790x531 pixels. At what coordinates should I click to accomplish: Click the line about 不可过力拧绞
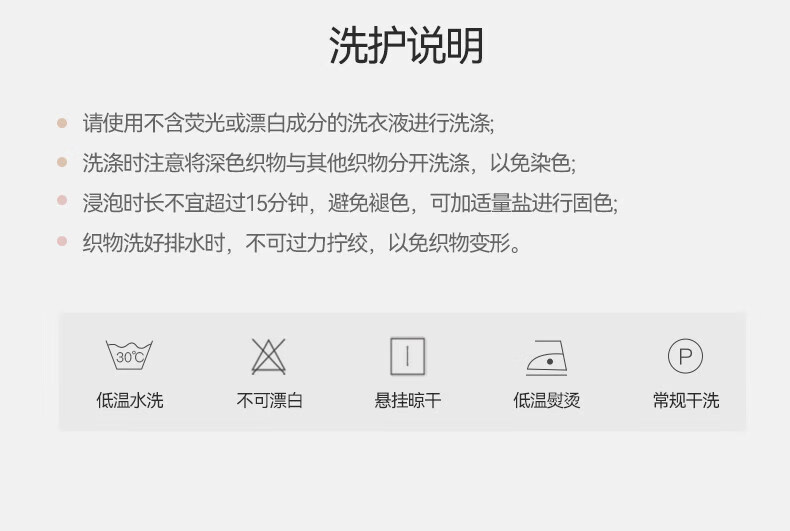(301, 243)
